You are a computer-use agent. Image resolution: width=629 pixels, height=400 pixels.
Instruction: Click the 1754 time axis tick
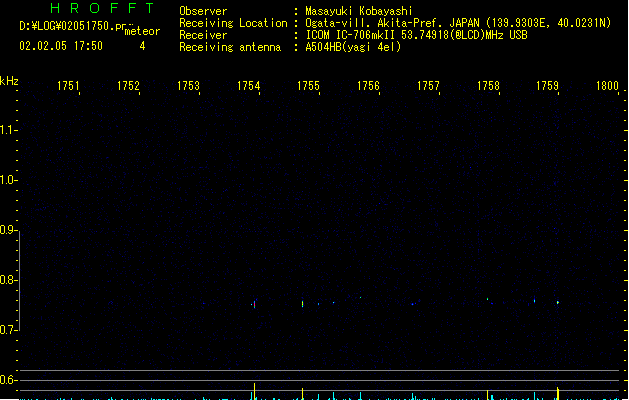coord(249,86)
